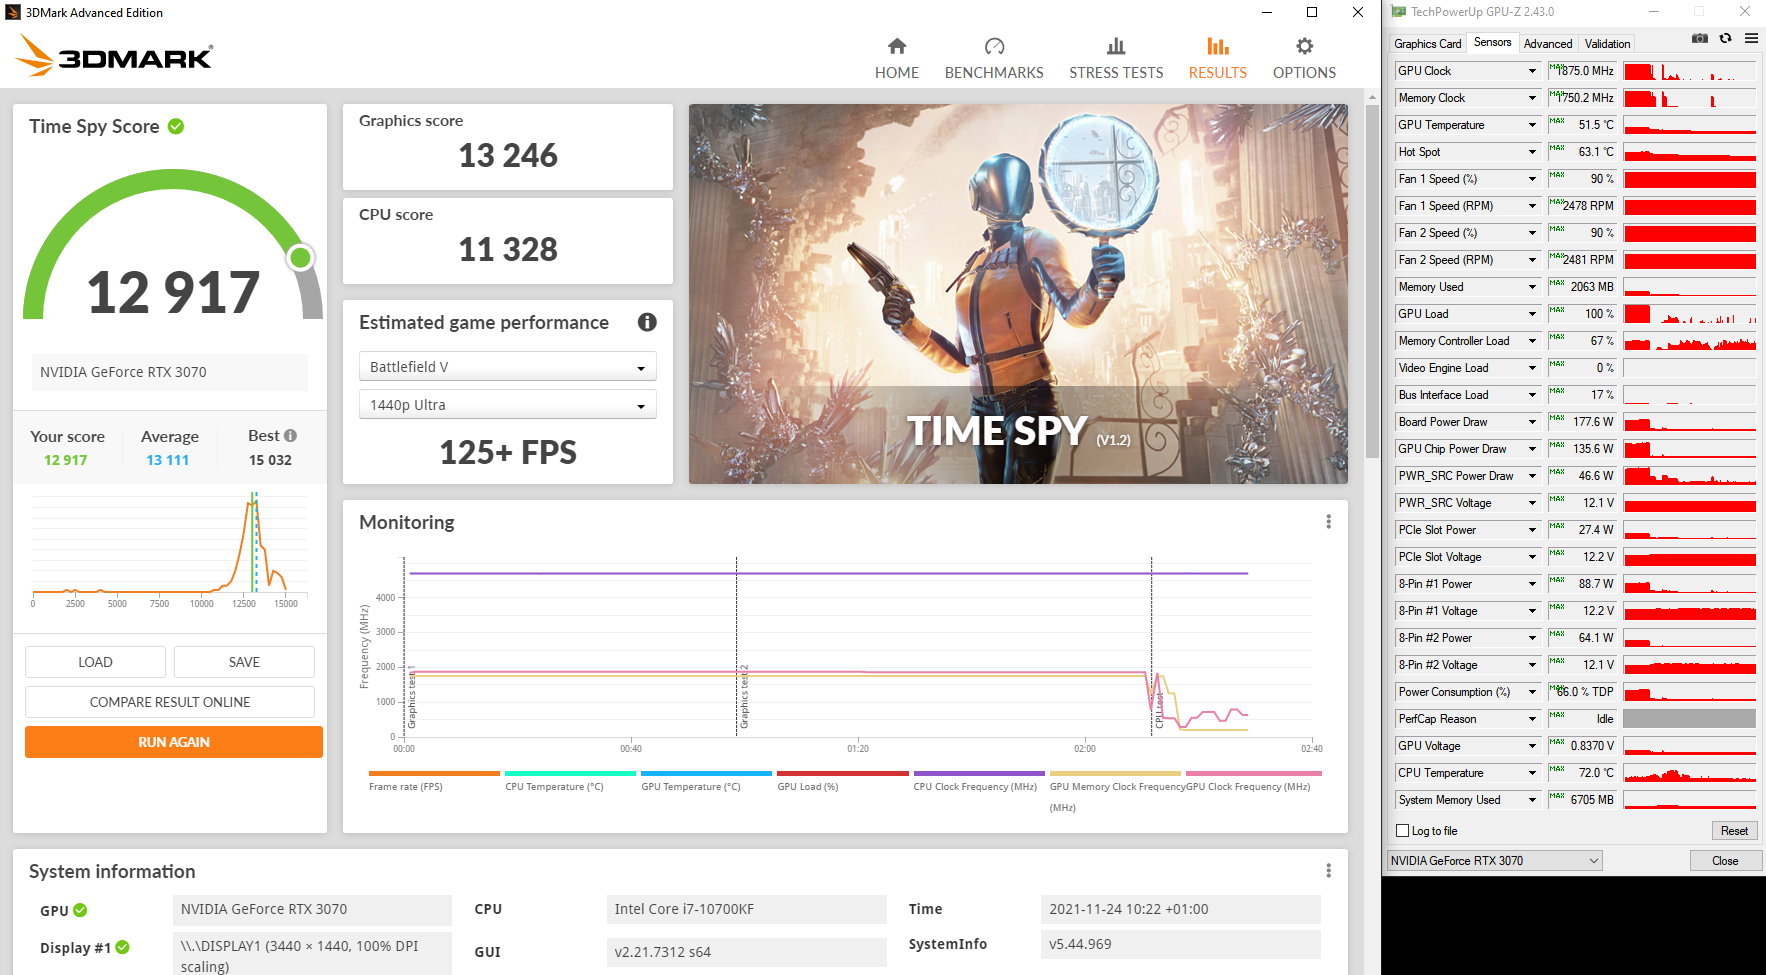Screen dimensions: 1766x975
Task: Open the GPU Load sensor dropdown
Action: (1532, 314)
